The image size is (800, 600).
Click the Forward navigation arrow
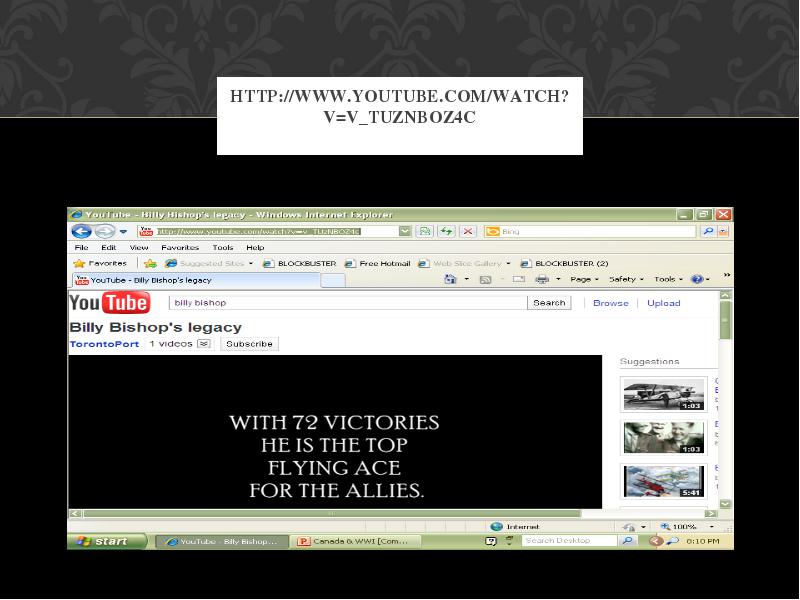105,232
